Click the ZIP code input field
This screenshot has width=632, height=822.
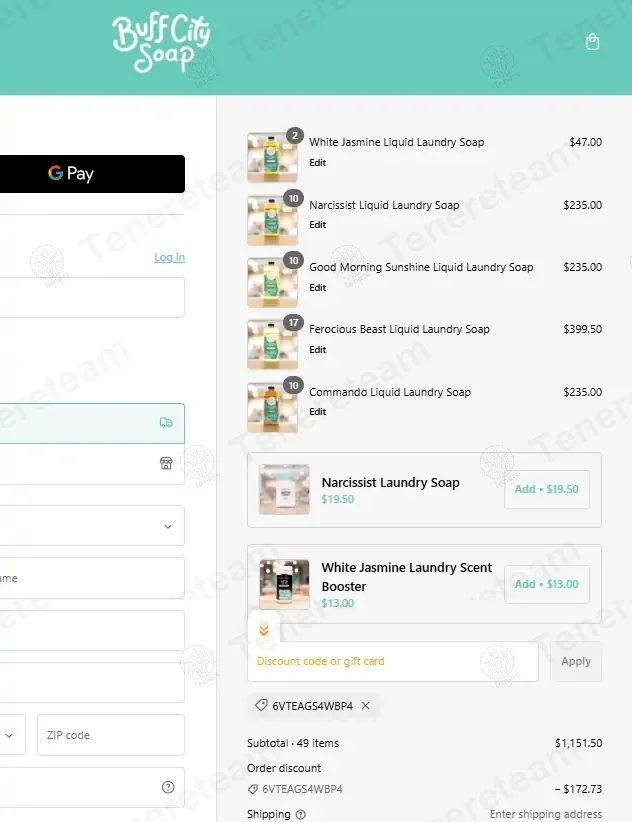(x=111, y=735)
